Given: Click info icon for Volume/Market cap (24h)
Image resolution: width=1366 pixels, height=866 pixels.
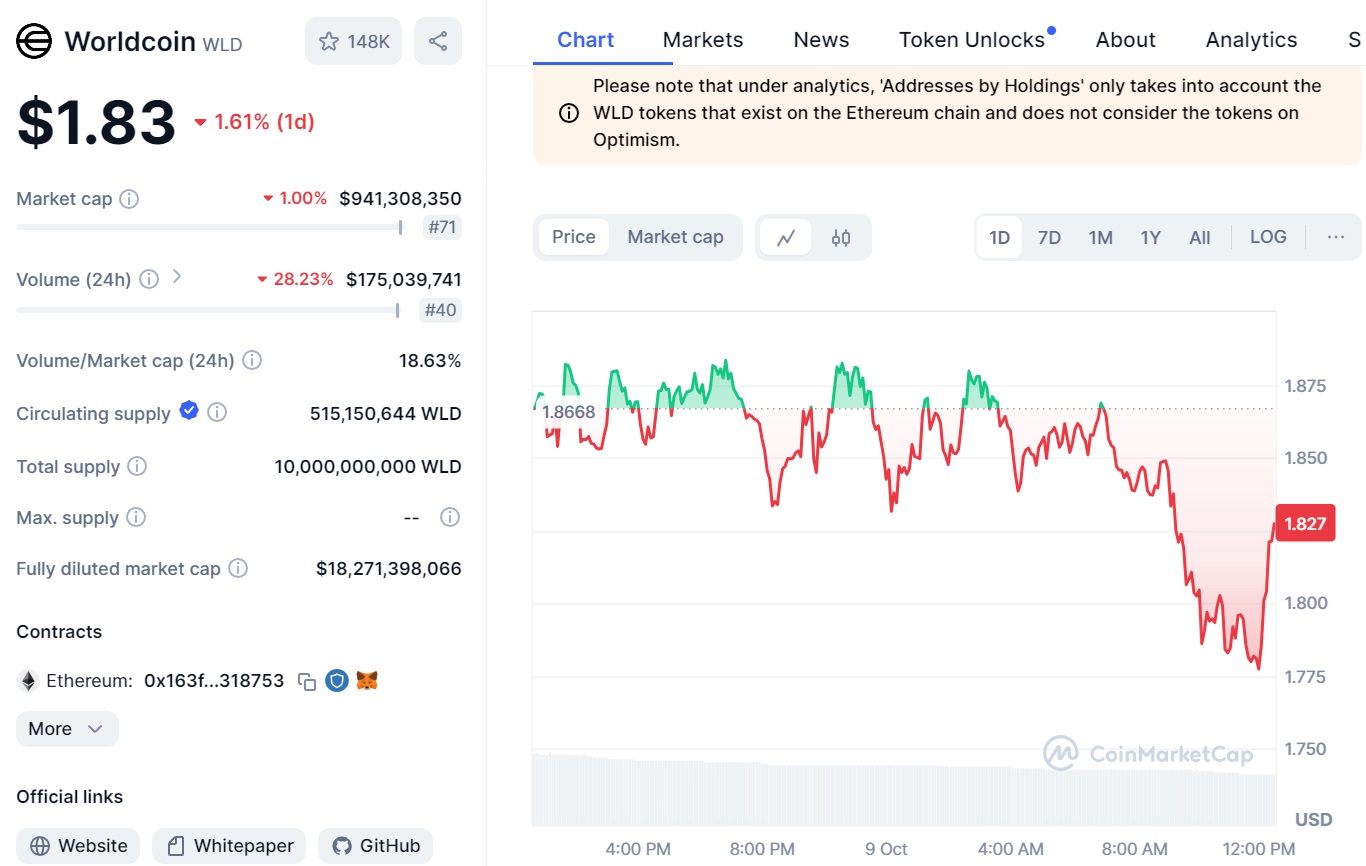Looking at the screenshot, I should pos(252,360).
